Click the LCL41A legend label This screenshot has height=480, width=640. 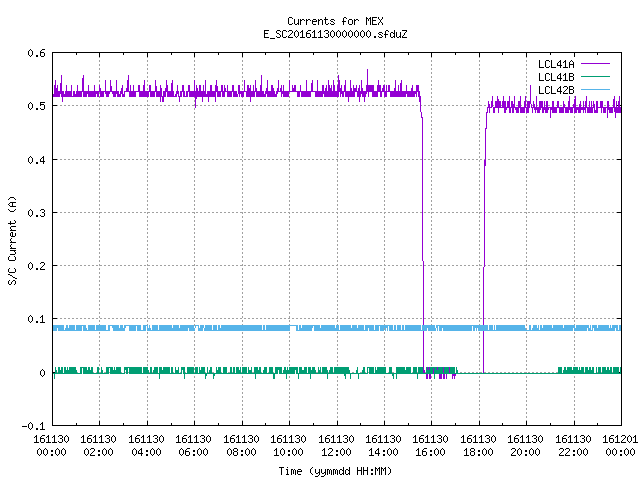click(x=556, y=64)
